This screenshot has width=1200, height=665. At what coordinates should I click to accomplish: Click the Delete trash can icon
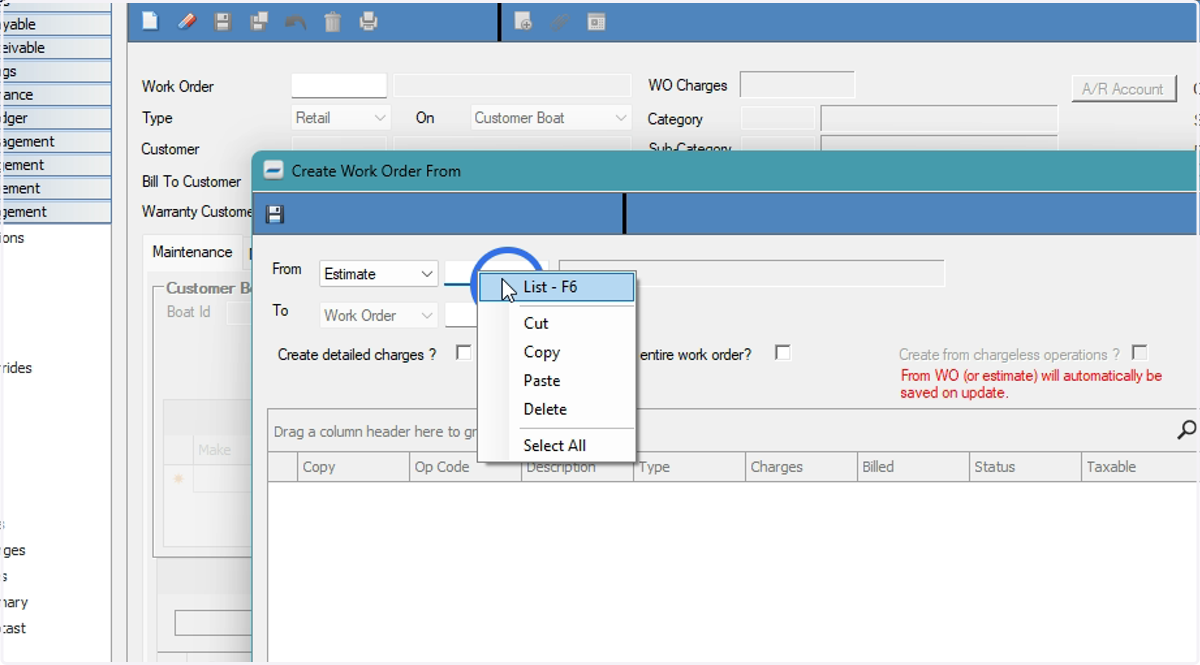coord(332,20)
